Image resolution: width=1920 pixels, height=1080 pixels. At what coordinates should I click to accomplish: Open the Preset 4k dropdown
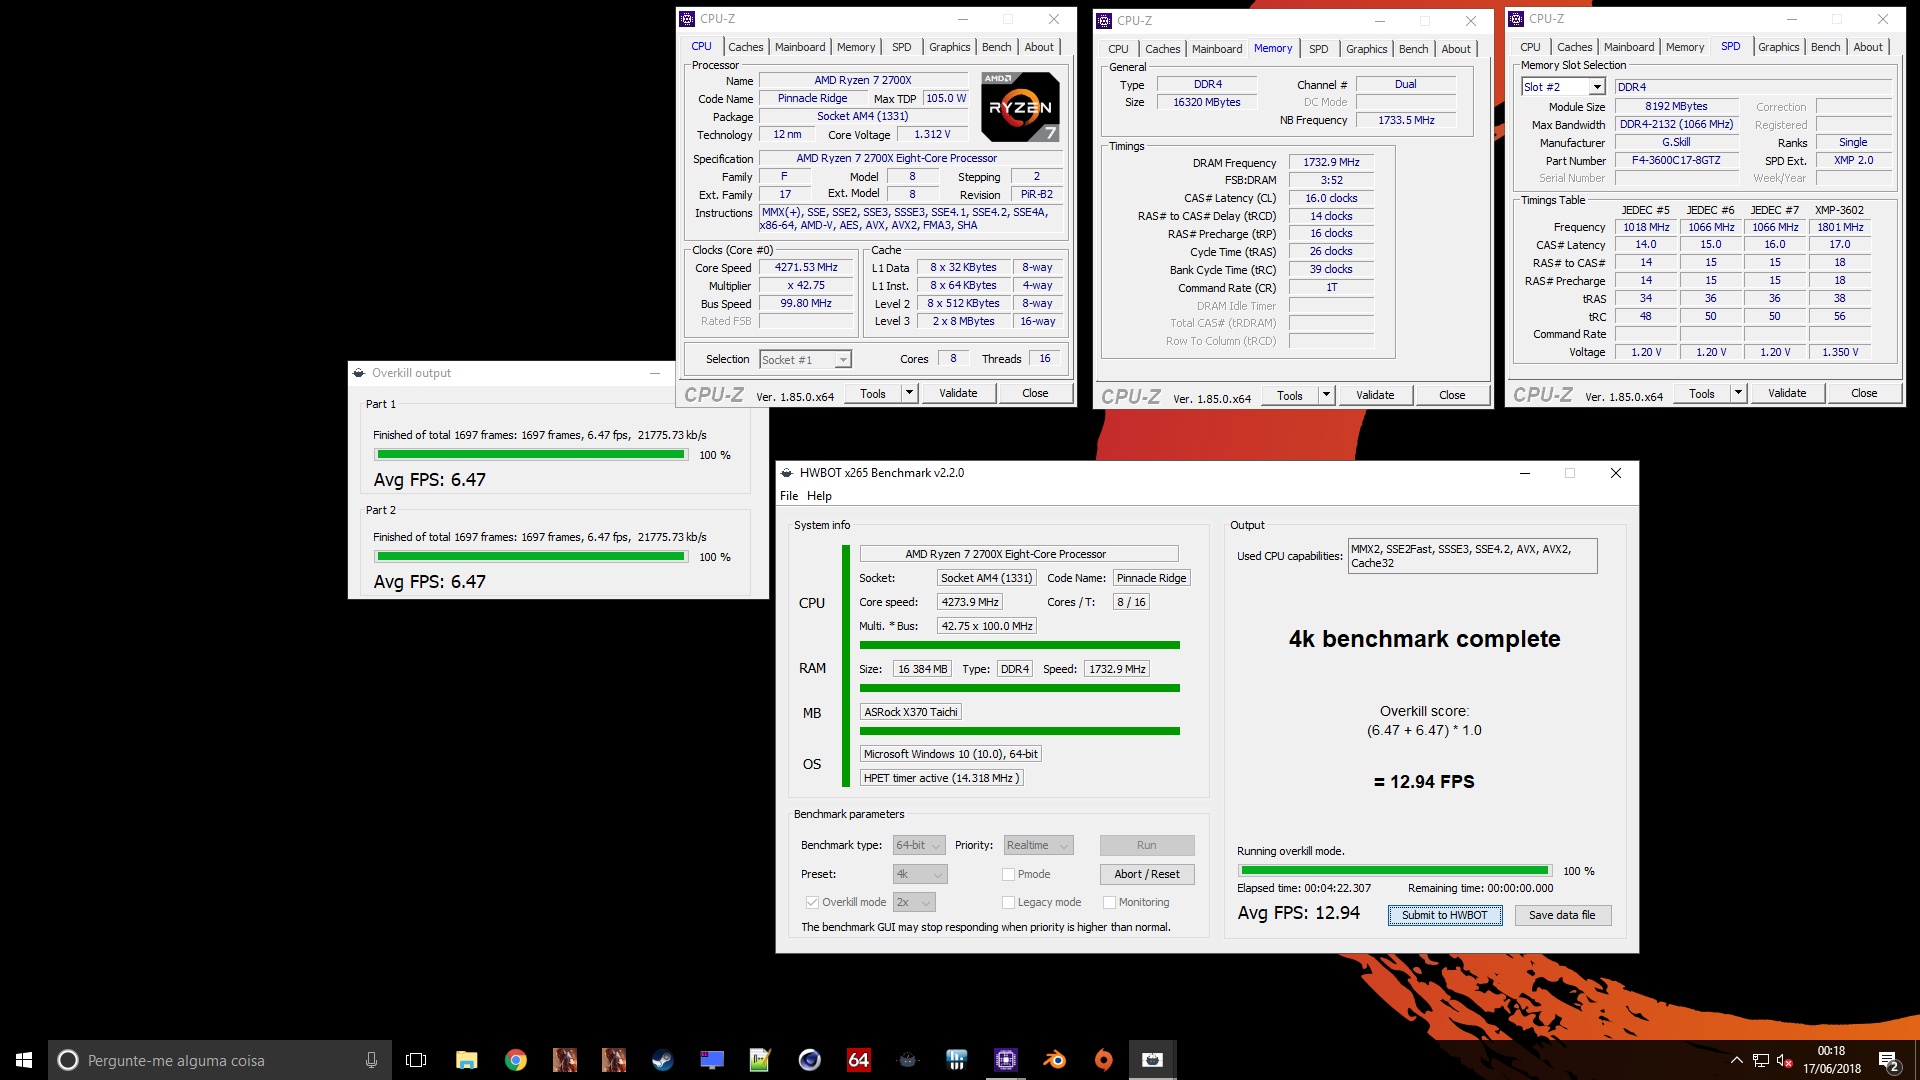coord(919,874)
